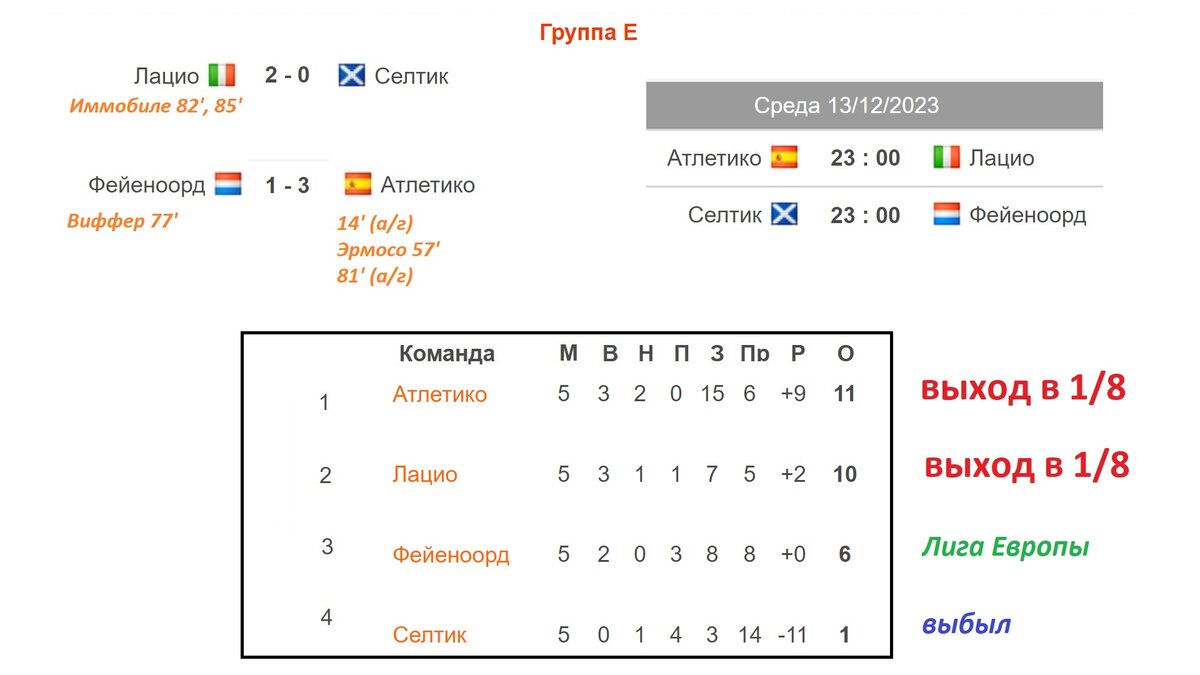Click the О points column header
Image resolution: width=1200 pixels, height=675 pixels.
845,353
